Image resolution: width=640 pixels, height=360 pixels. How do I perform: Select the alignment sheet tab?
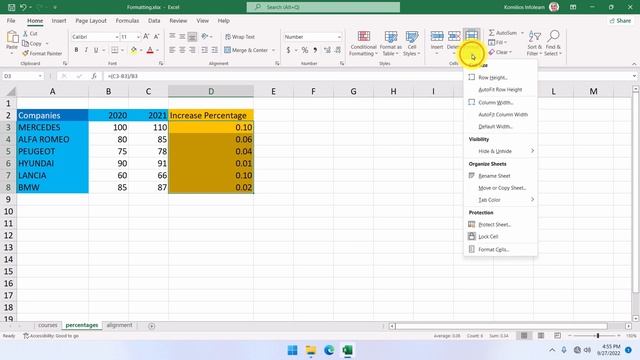(x=119, y=325)
